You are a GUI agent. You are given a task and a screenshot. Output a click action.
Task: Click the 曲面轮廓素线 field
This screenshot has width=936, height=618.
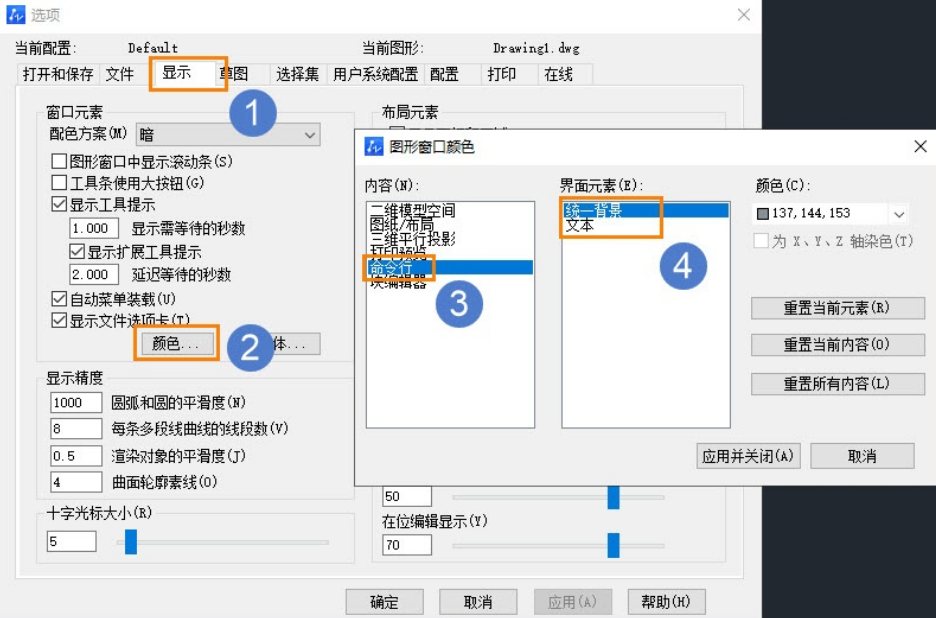pyautogui.click(x=76, y=482)
